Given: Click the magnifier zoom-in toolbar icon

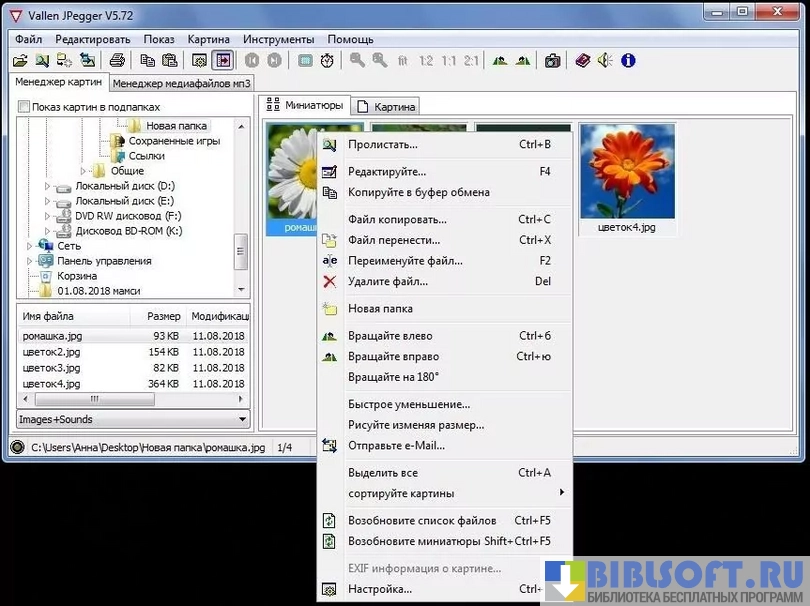Looking at the screenshot, I should coord(357,61).
